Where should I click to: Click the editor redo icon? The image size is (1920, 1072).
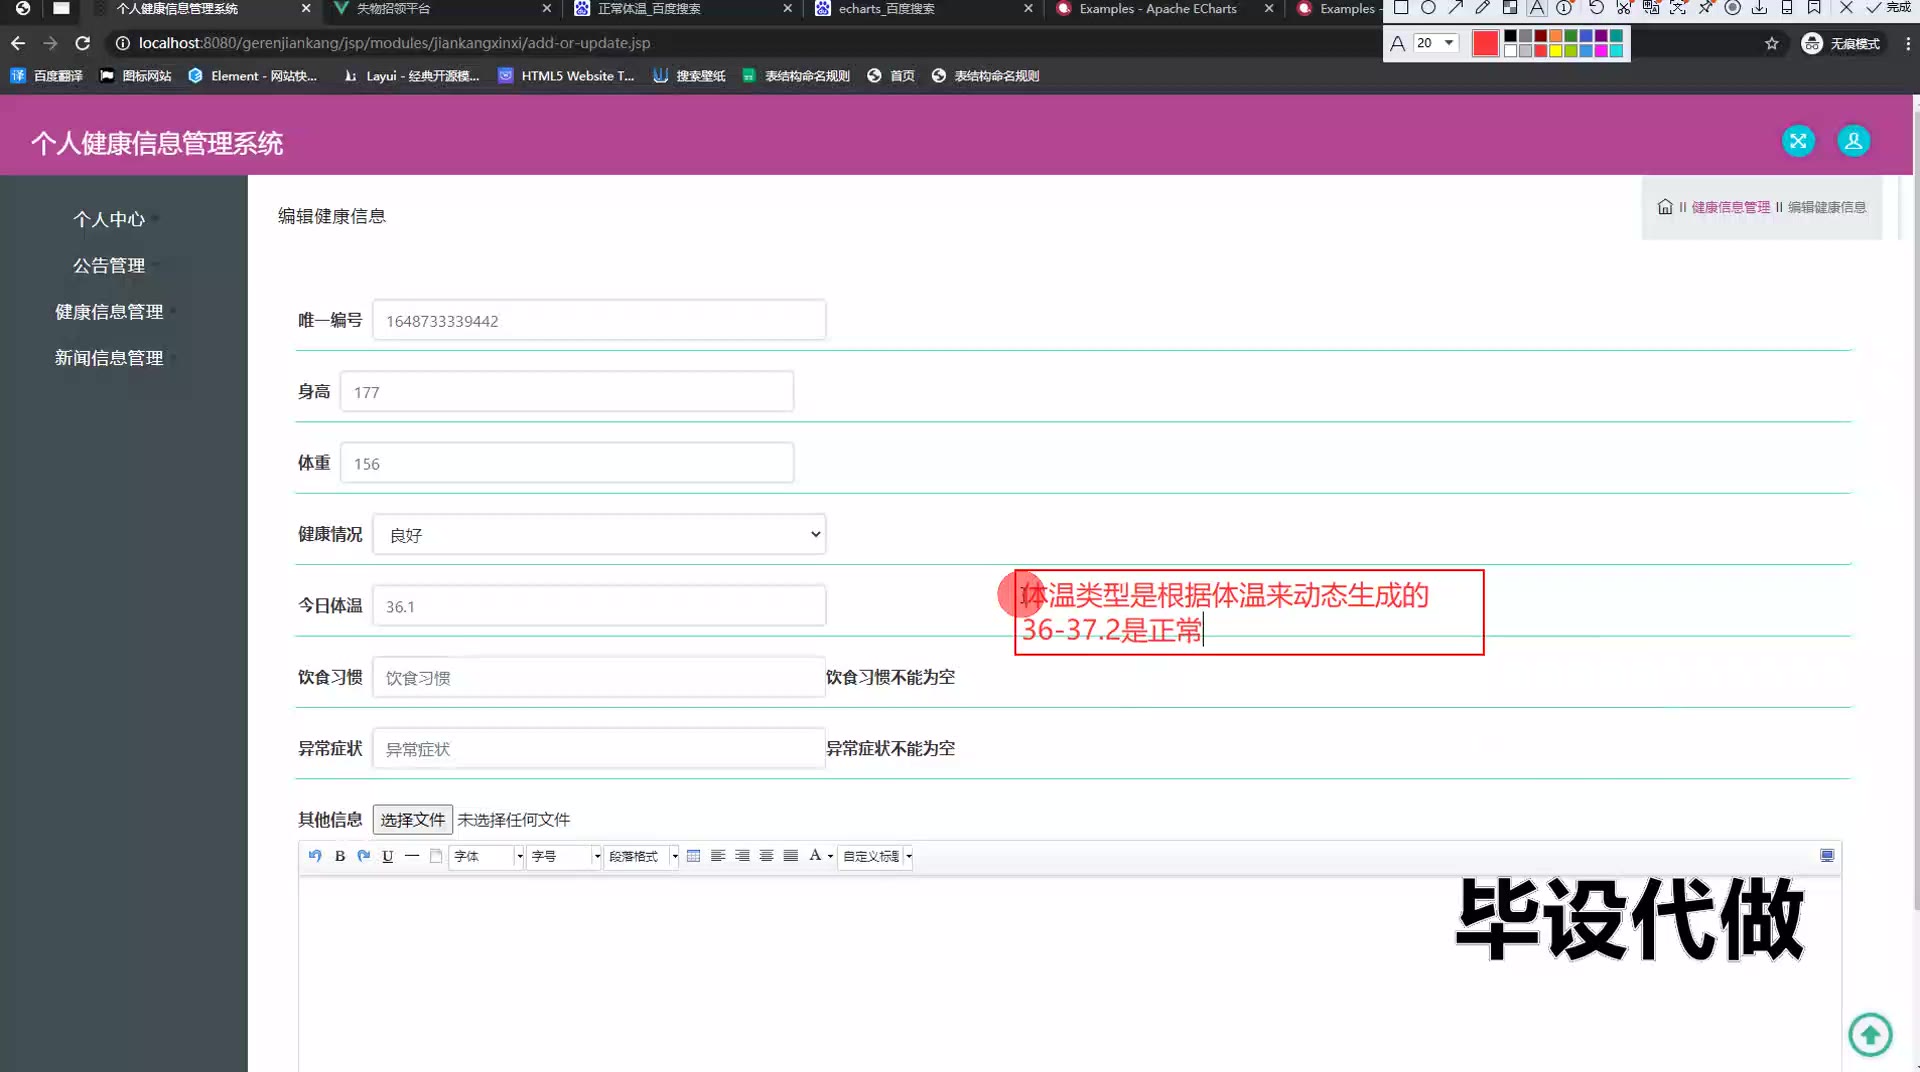[364, 856]
